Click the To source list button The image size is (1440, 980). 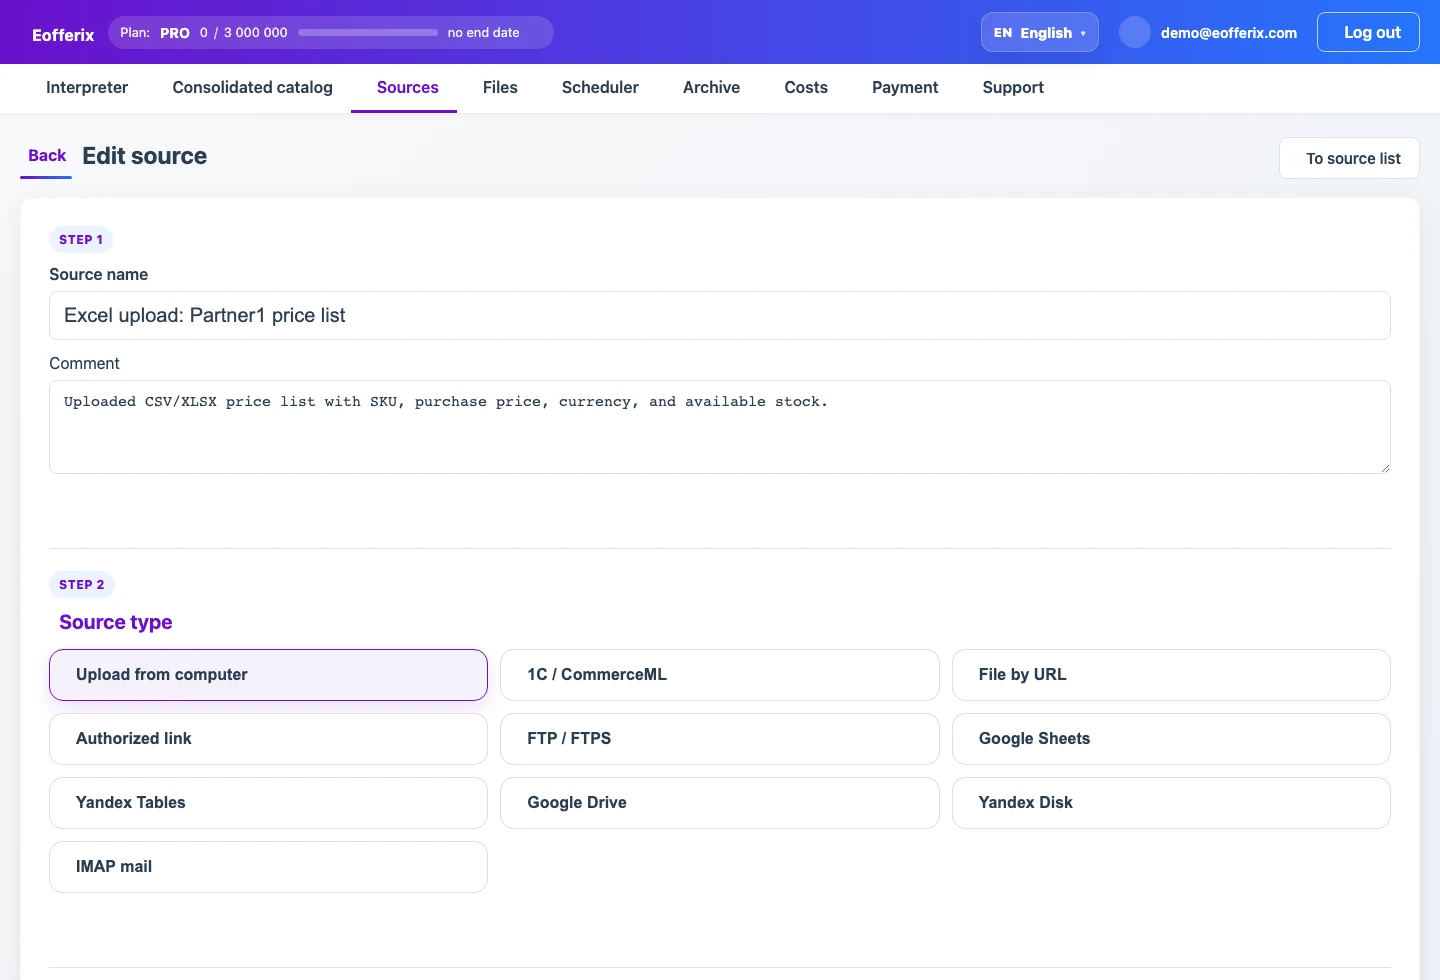pyautogui.click(x=1349, y=158)
